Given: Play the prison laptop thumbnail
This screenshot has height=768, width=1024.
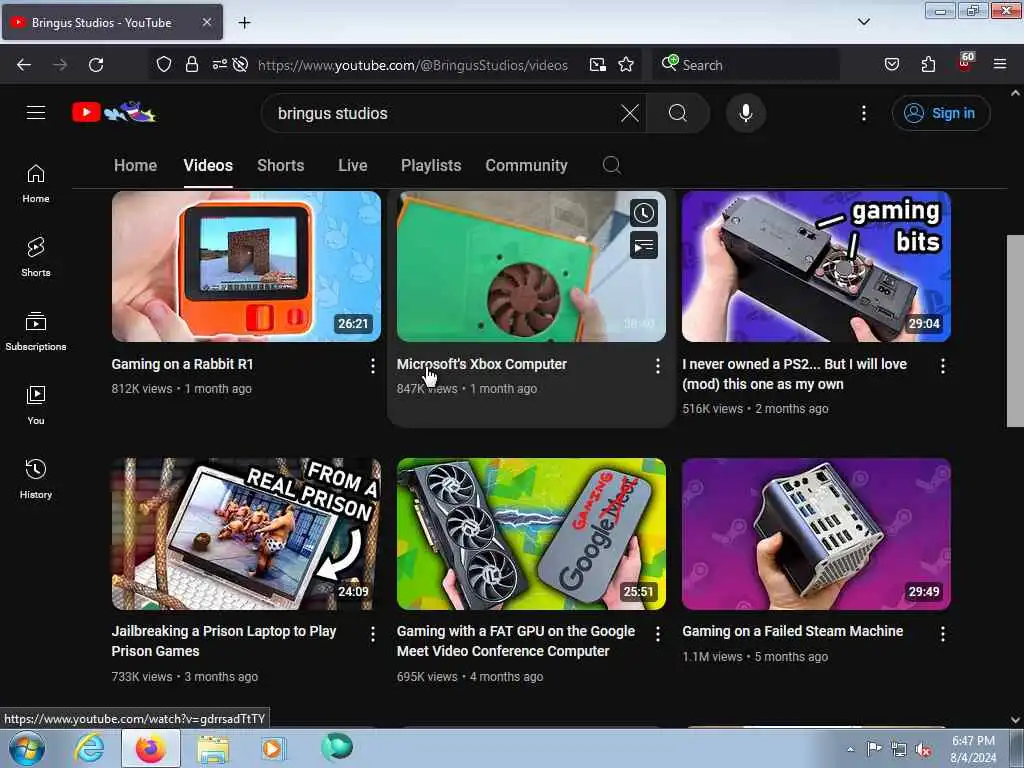Looking at the screenshot, I should coord(246,534).
